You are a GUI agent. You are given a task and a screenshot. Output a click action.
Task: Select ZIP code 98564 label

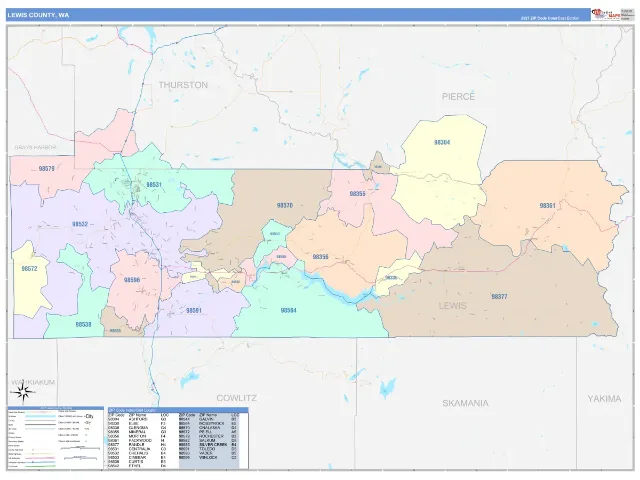[x=288, y=311]
